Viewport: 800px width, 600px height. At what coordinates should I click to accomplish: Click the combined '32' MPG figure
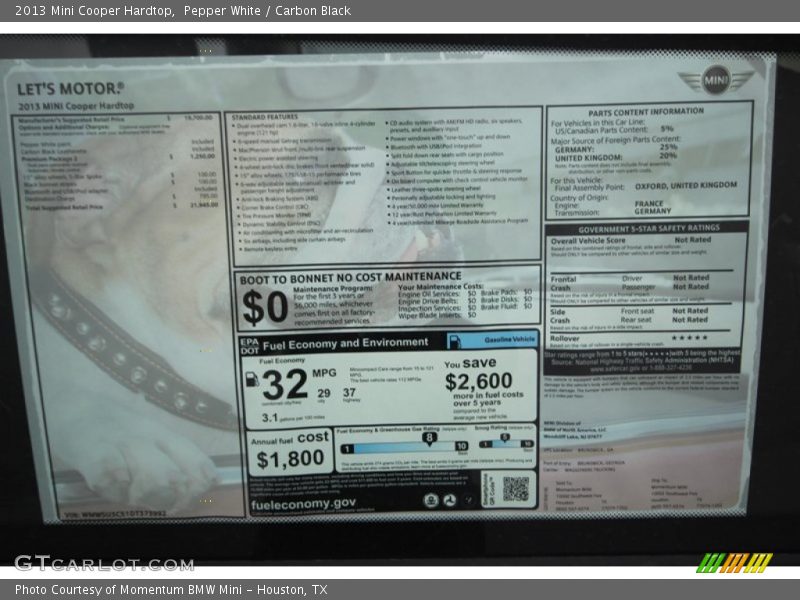tap(285, 384)
